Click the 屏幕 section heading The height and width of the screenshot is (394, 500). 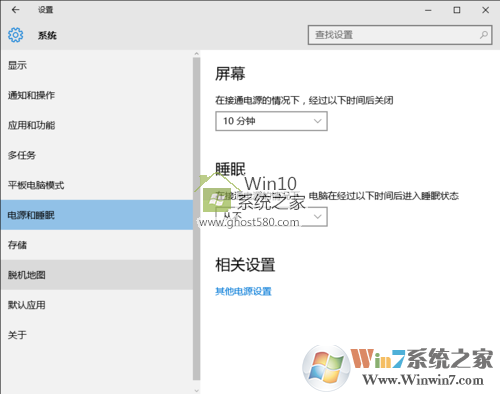coord(230,74)
